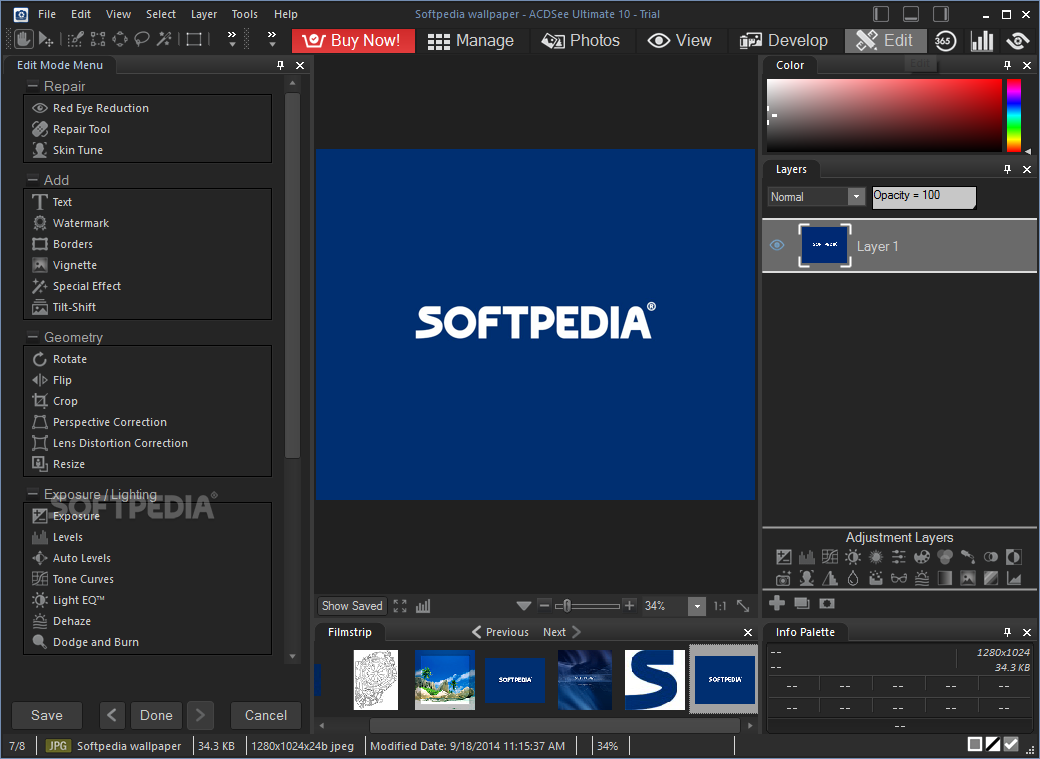Image resolution: width=1040 pixels, height=759 pixels.
Task: Toggle pin on Layers panel
Action: (1008, 169)
